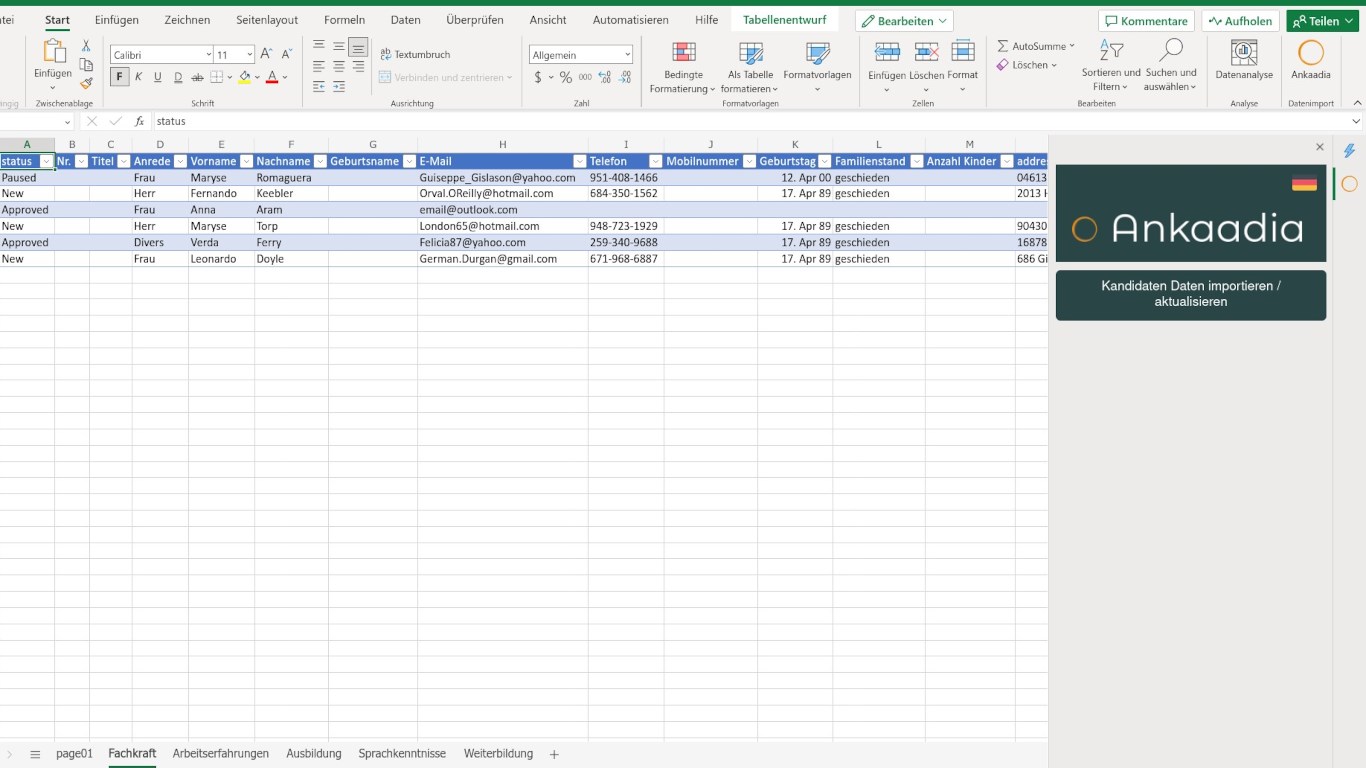Increase font size with larger A icon
The height and width of the screenshot is (768, 1366).
(x=266, y=54)
